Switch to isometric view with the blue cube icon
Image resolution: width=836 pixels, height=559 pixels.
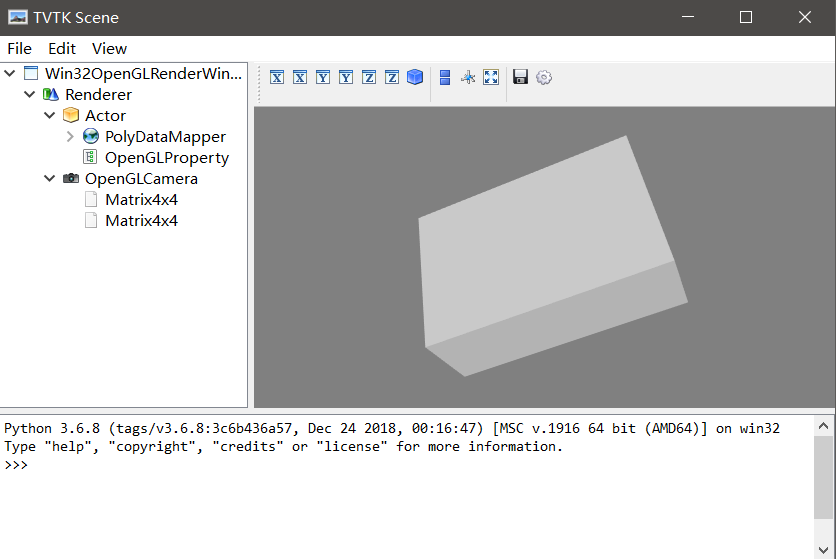click(x=415, y=77)
